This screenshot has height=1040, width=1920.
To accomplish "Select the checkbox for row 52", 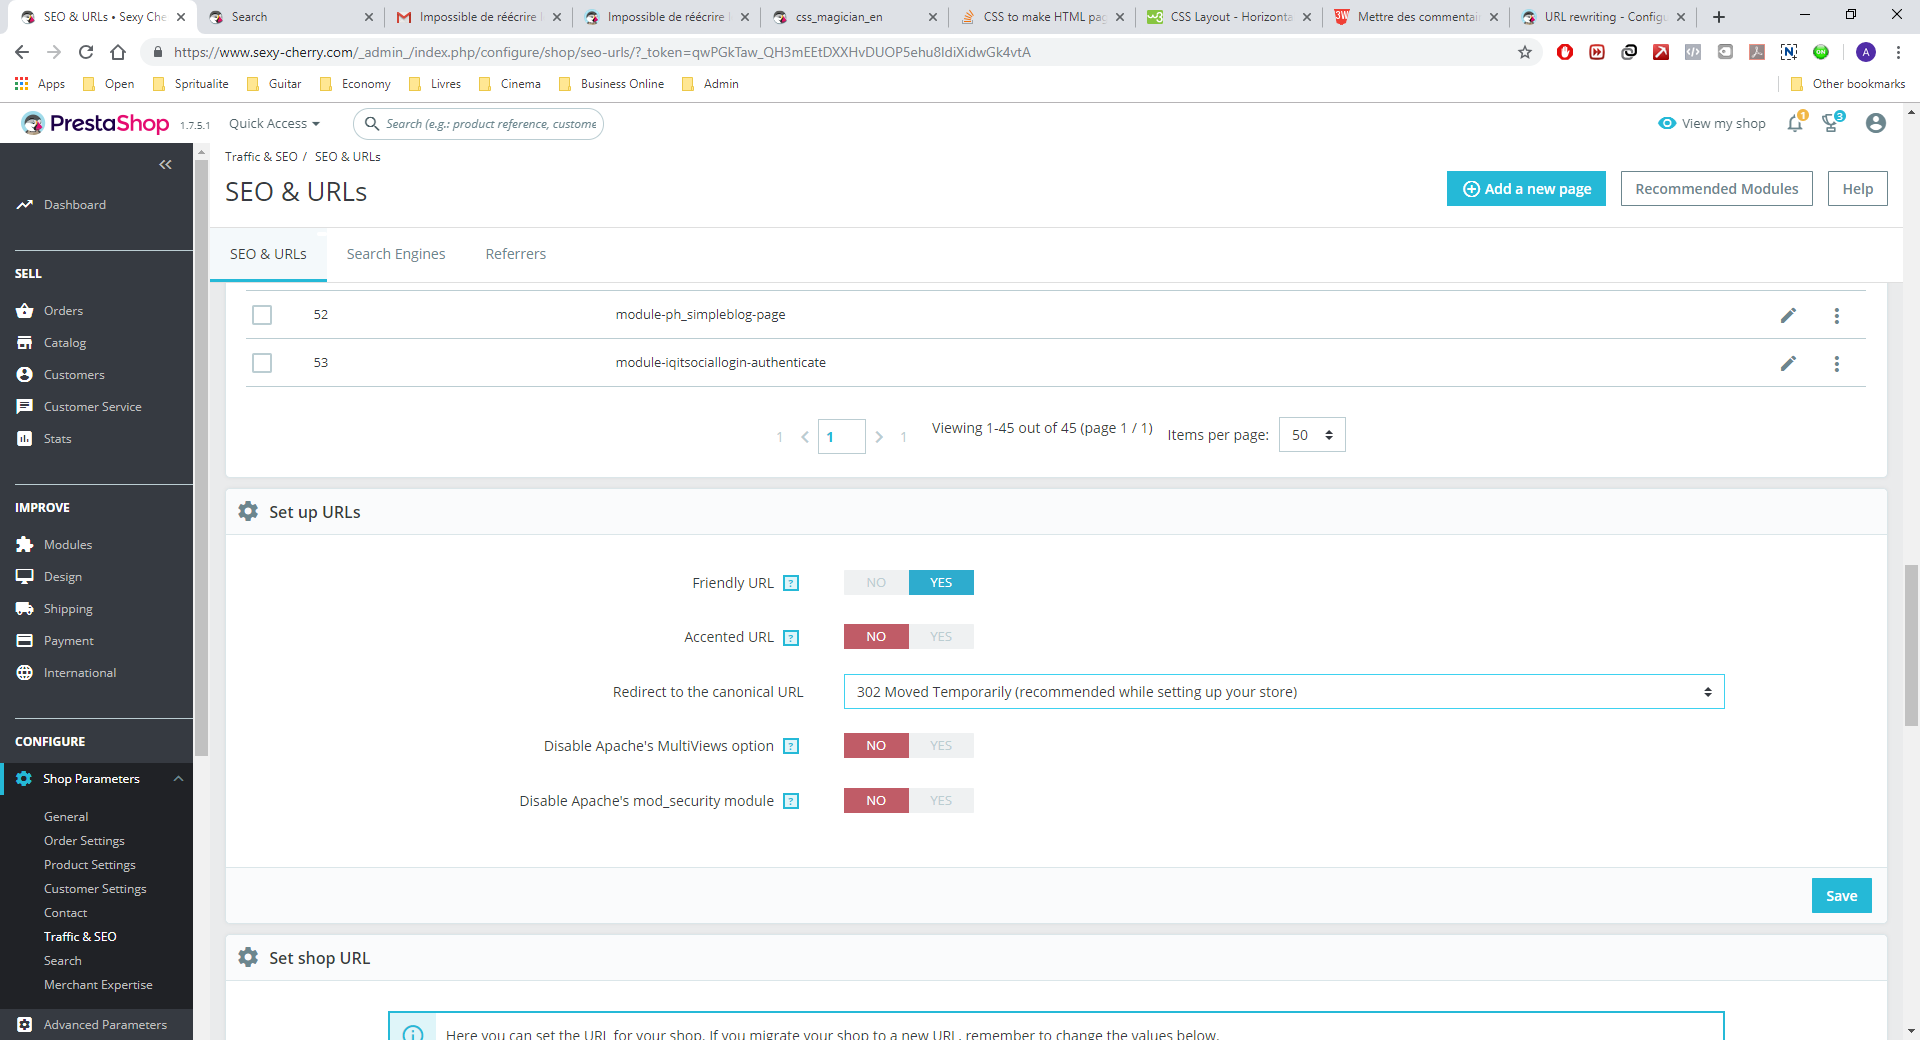I will tap(262, 315).
